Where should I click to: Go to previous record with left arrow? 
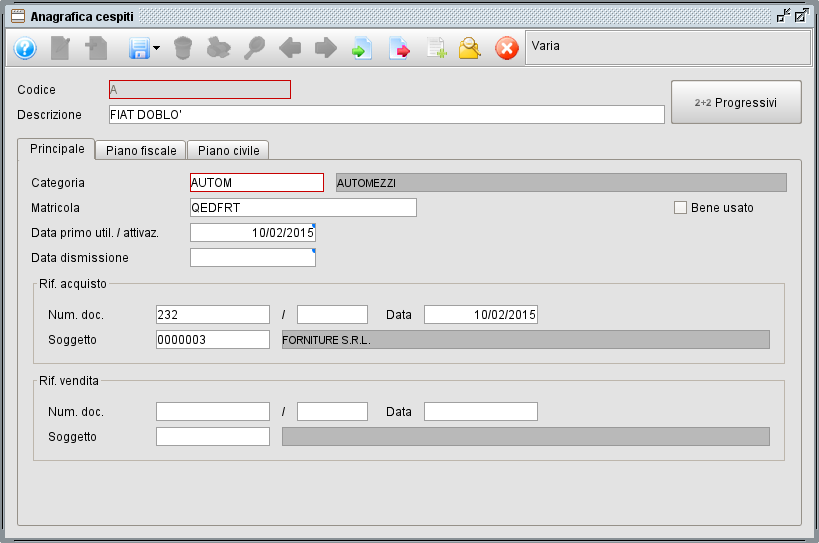tap(290, 49)
